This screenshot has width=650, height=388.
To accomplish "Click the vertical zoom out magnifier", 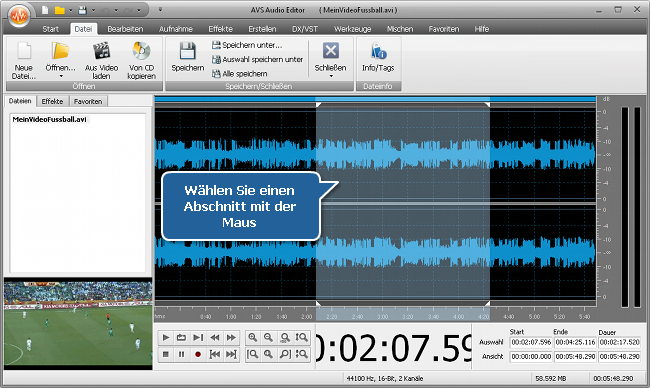I will 301,354.
